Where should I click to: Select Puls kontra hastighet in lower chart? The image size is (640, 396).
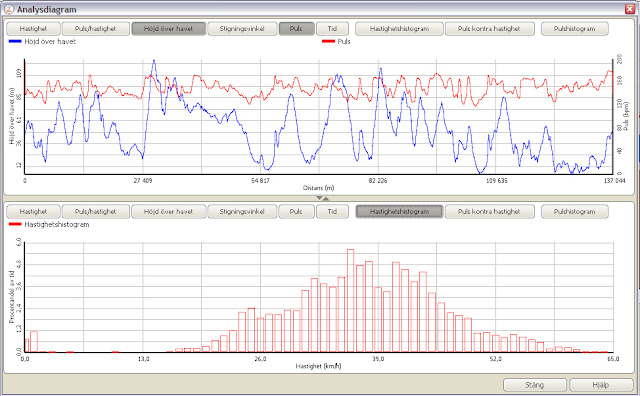[x=489, y=211]
